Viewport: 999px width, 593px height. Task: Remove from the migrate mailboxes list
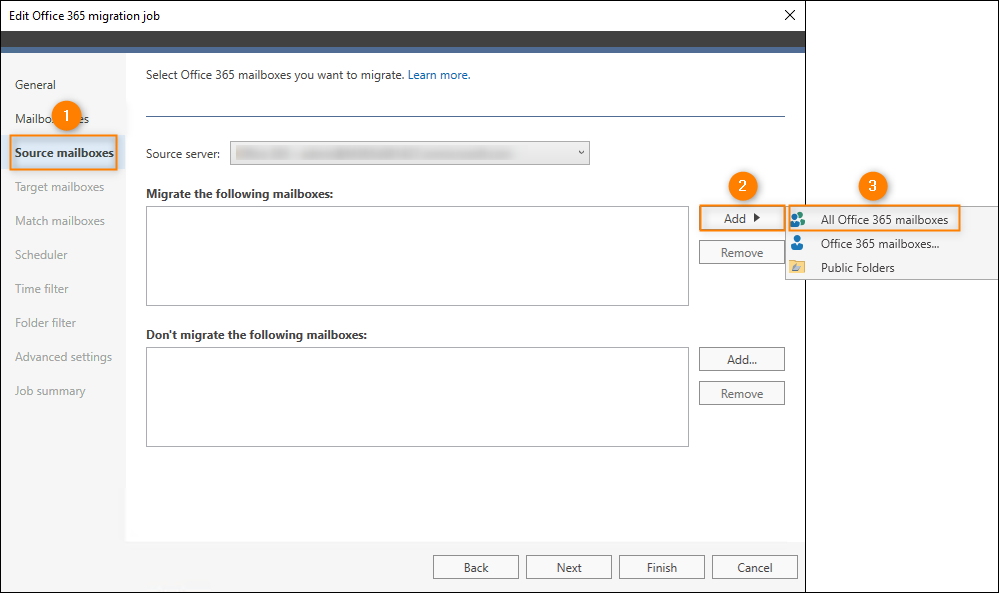click(x=742, y=253)
